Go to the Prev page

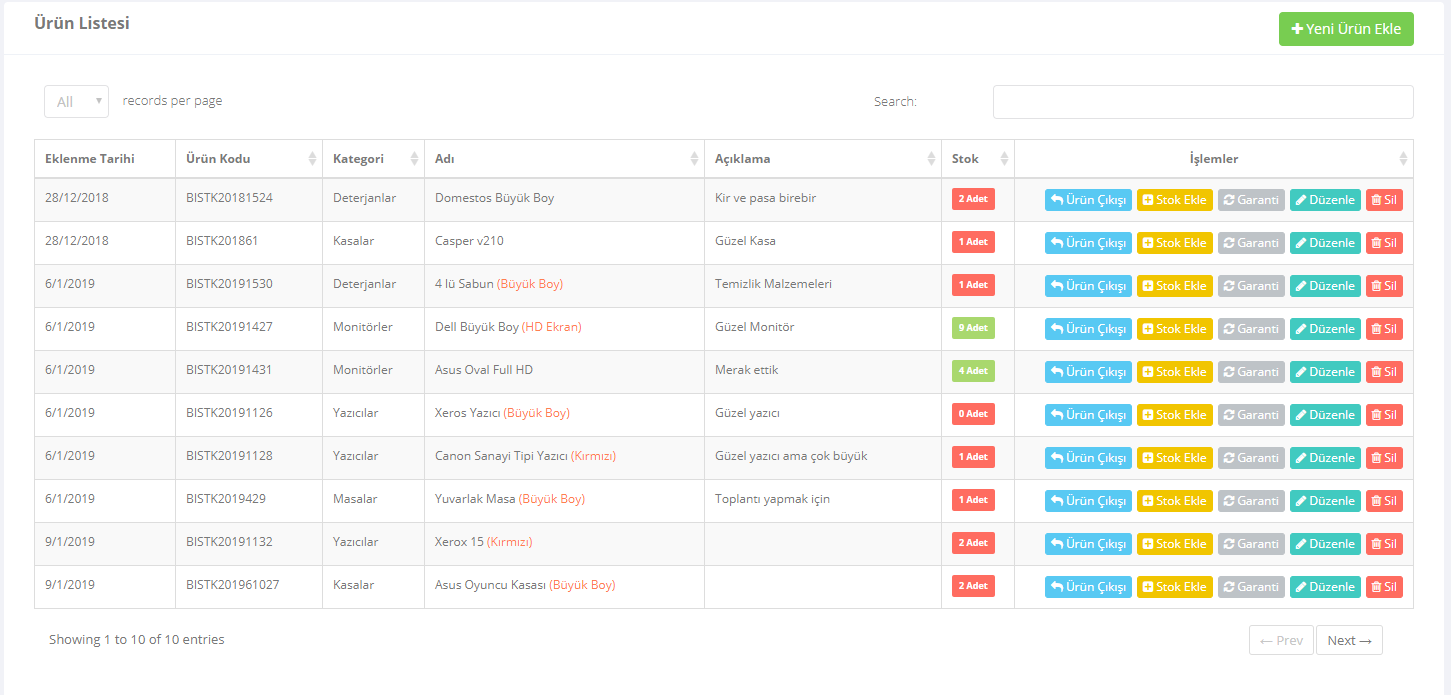click(1281, 640)
